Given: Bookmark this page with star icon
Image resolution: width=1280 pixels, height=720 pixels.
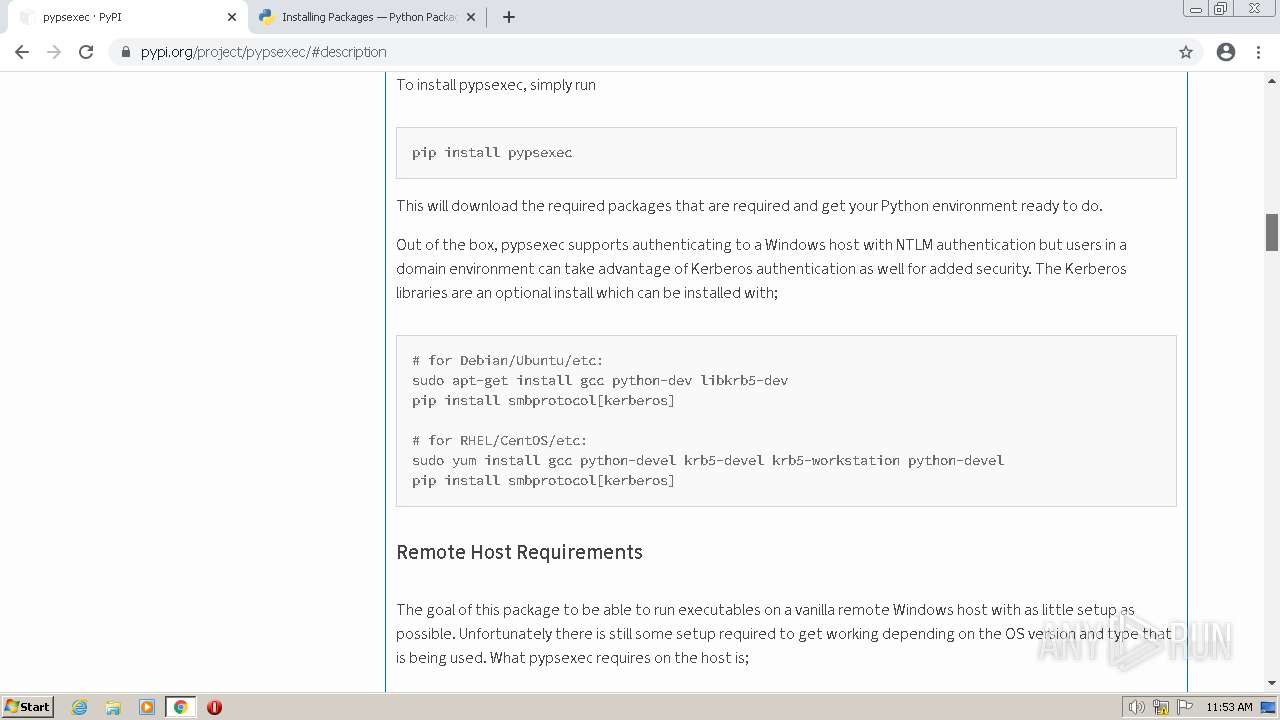Looking at the screenshot, I should [x=1186, y=52].
